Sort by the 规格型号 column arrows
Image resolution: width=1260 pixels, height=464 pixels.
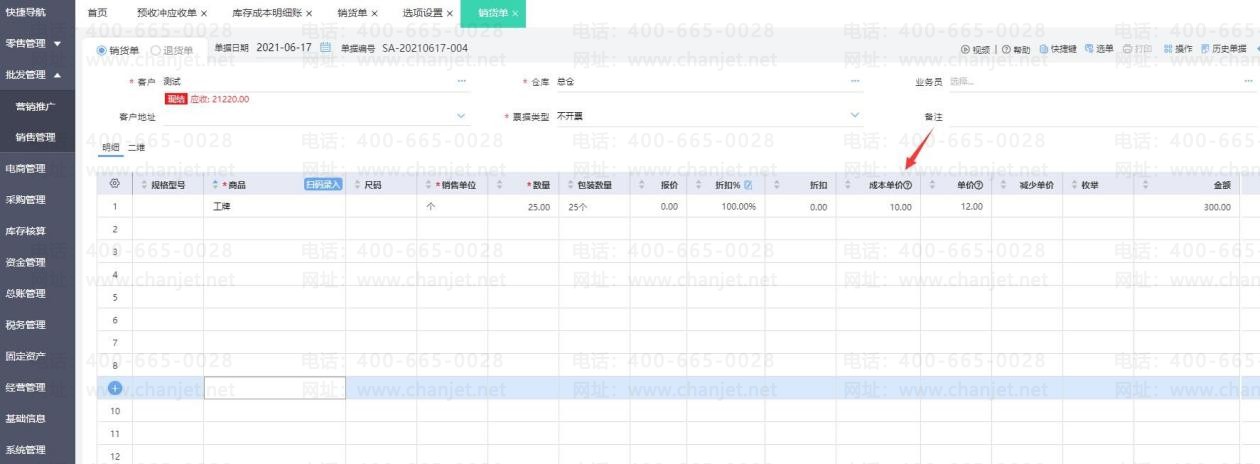click(x=142, y=185)
